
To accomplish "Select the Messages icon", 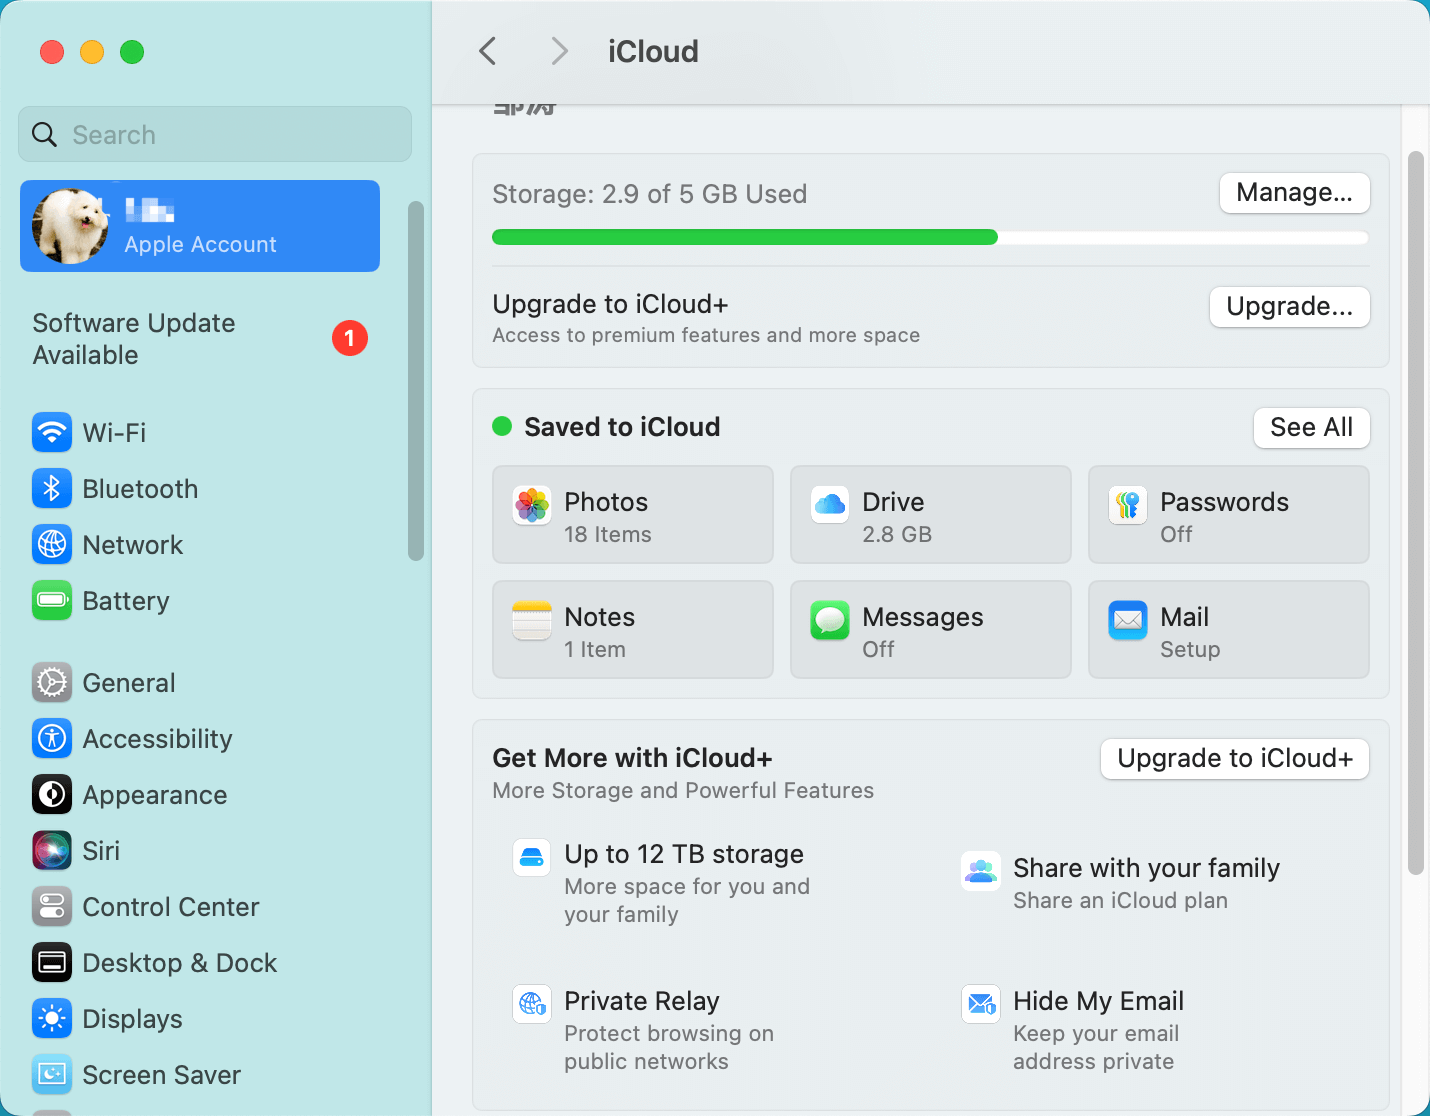I will click(829, 621).
